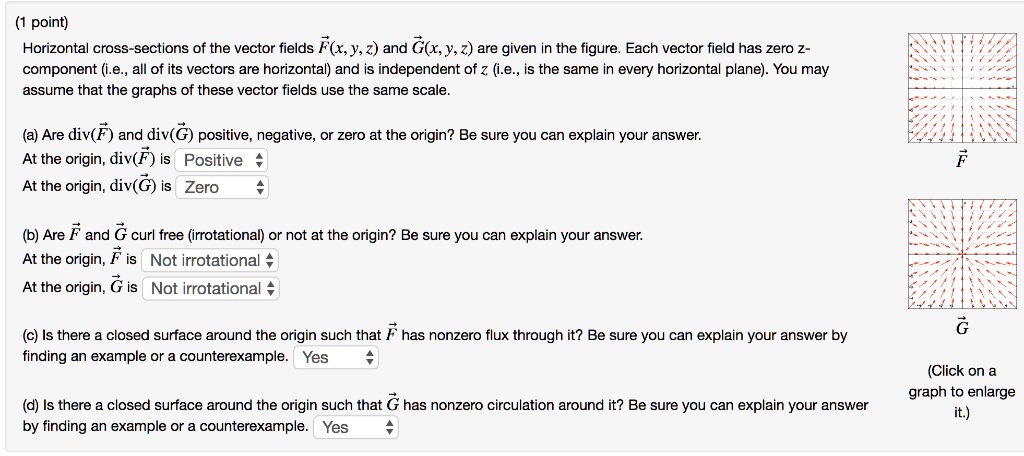Click the G label under the bottom graph
Viewport: 1024px width, 456px height.
[962, 328]
